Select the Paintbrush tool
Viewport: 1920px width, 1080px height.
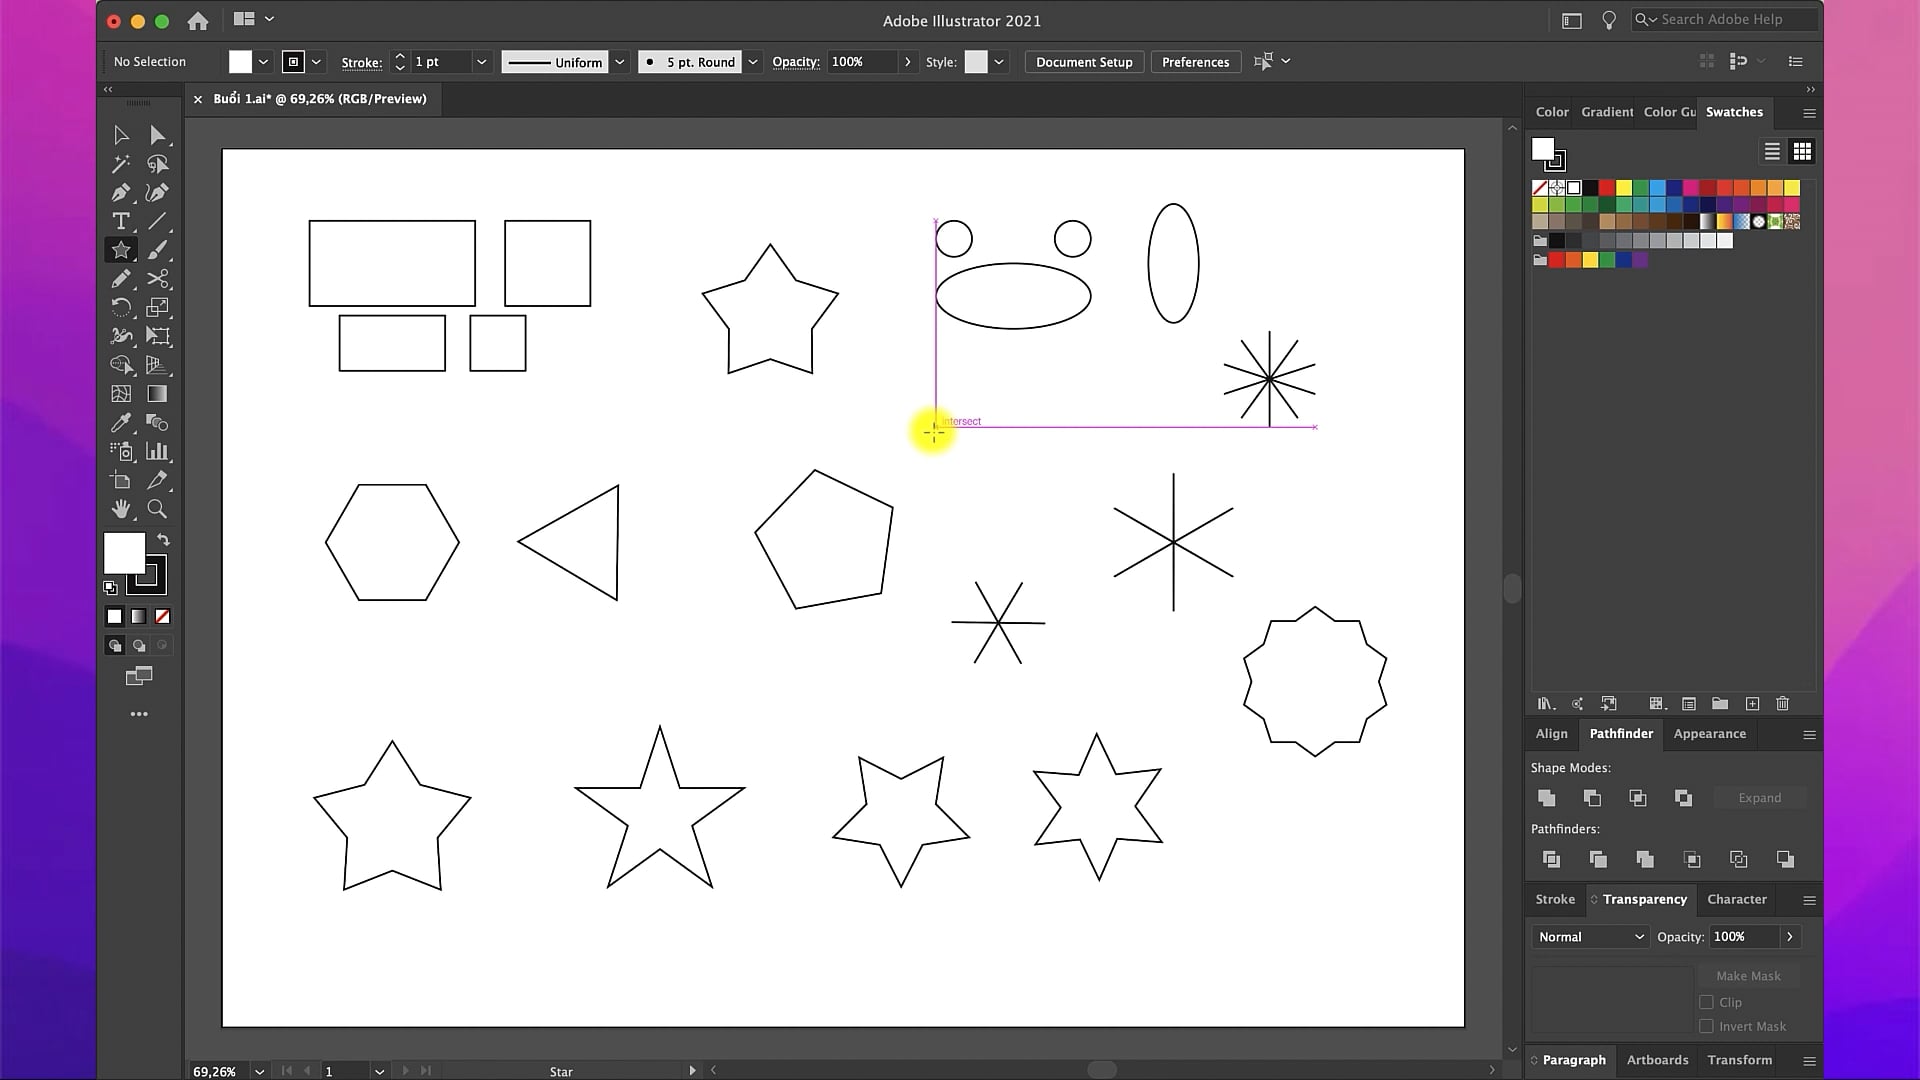[x=157, y=250]
